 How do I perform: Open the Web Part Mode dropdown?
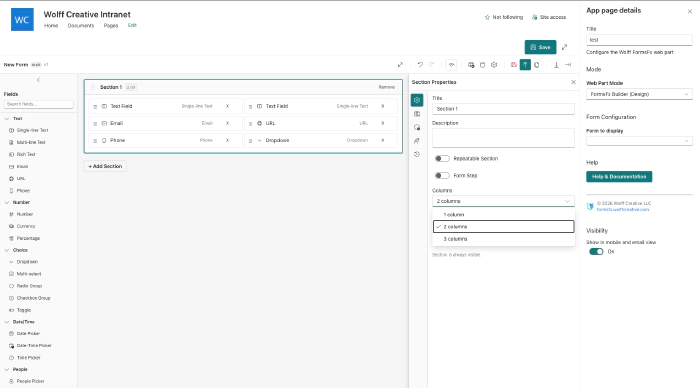(639, 94)
